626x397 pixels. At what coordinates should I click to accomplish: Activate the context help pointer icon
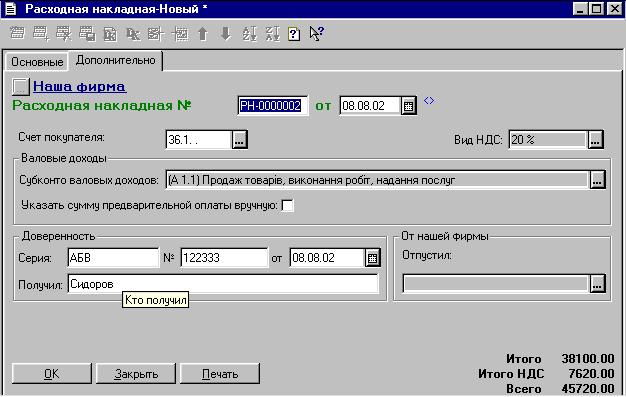(317, 34)
